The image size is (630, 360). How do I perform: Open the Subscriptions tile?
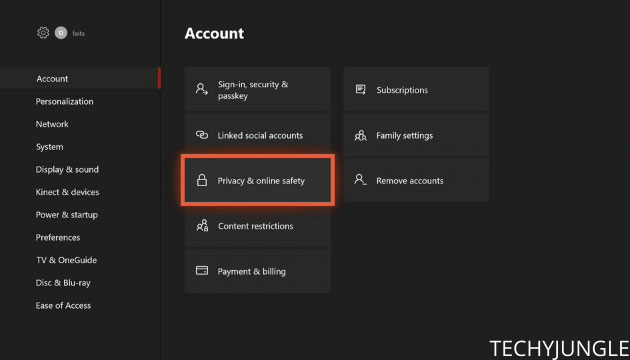pos(416,89)
